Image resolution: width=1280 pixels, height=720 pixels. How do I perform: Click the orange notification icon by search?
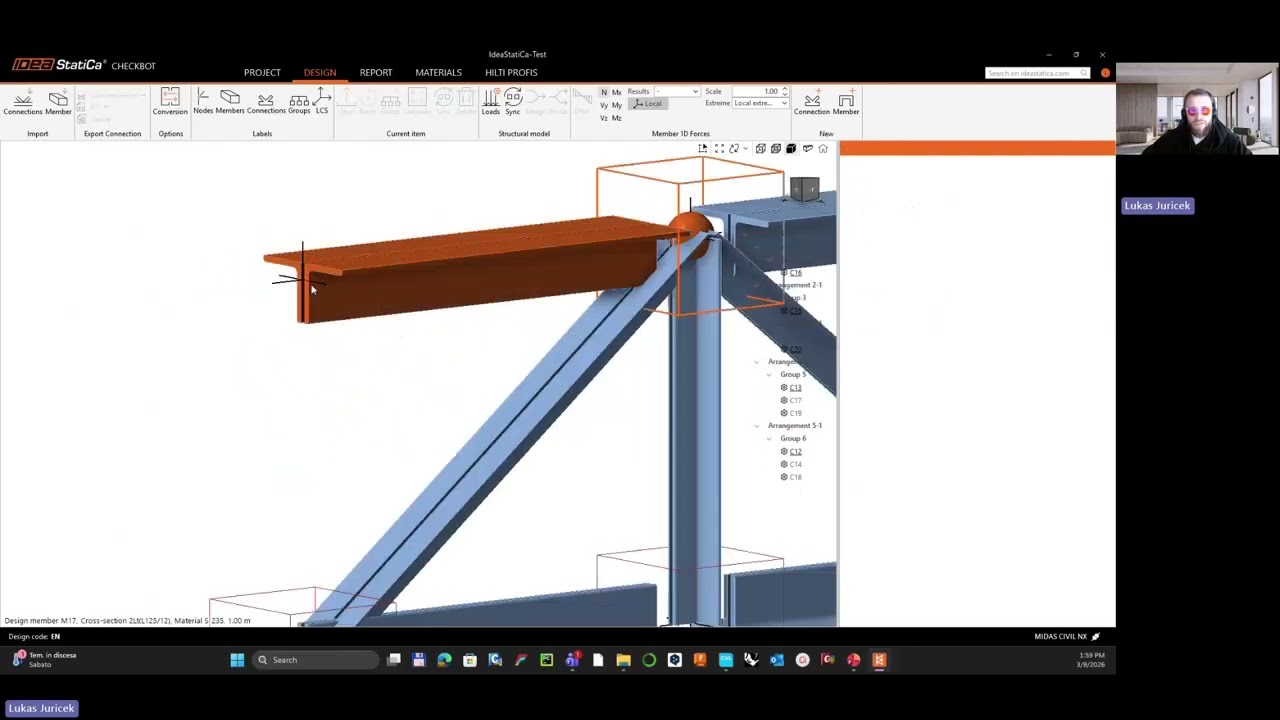[1105, 73]
